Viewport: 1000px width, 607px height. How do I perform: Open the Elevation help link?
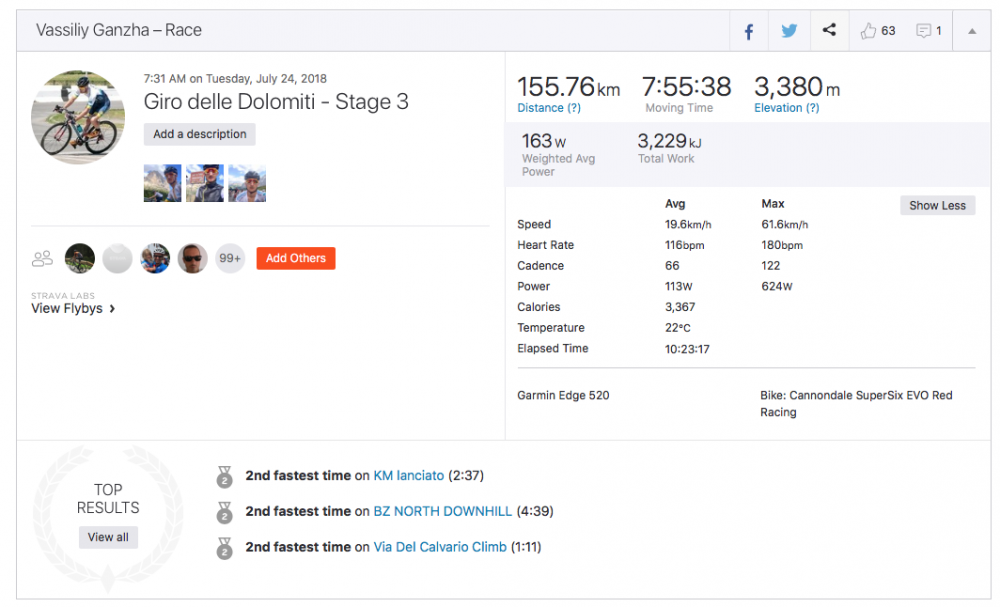click(786, 108)
